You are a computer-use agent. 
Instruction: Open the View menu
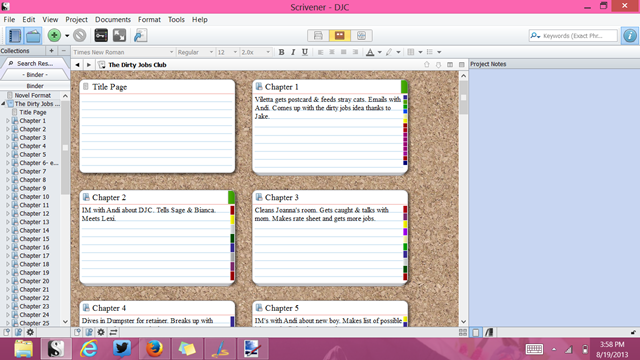50,20
